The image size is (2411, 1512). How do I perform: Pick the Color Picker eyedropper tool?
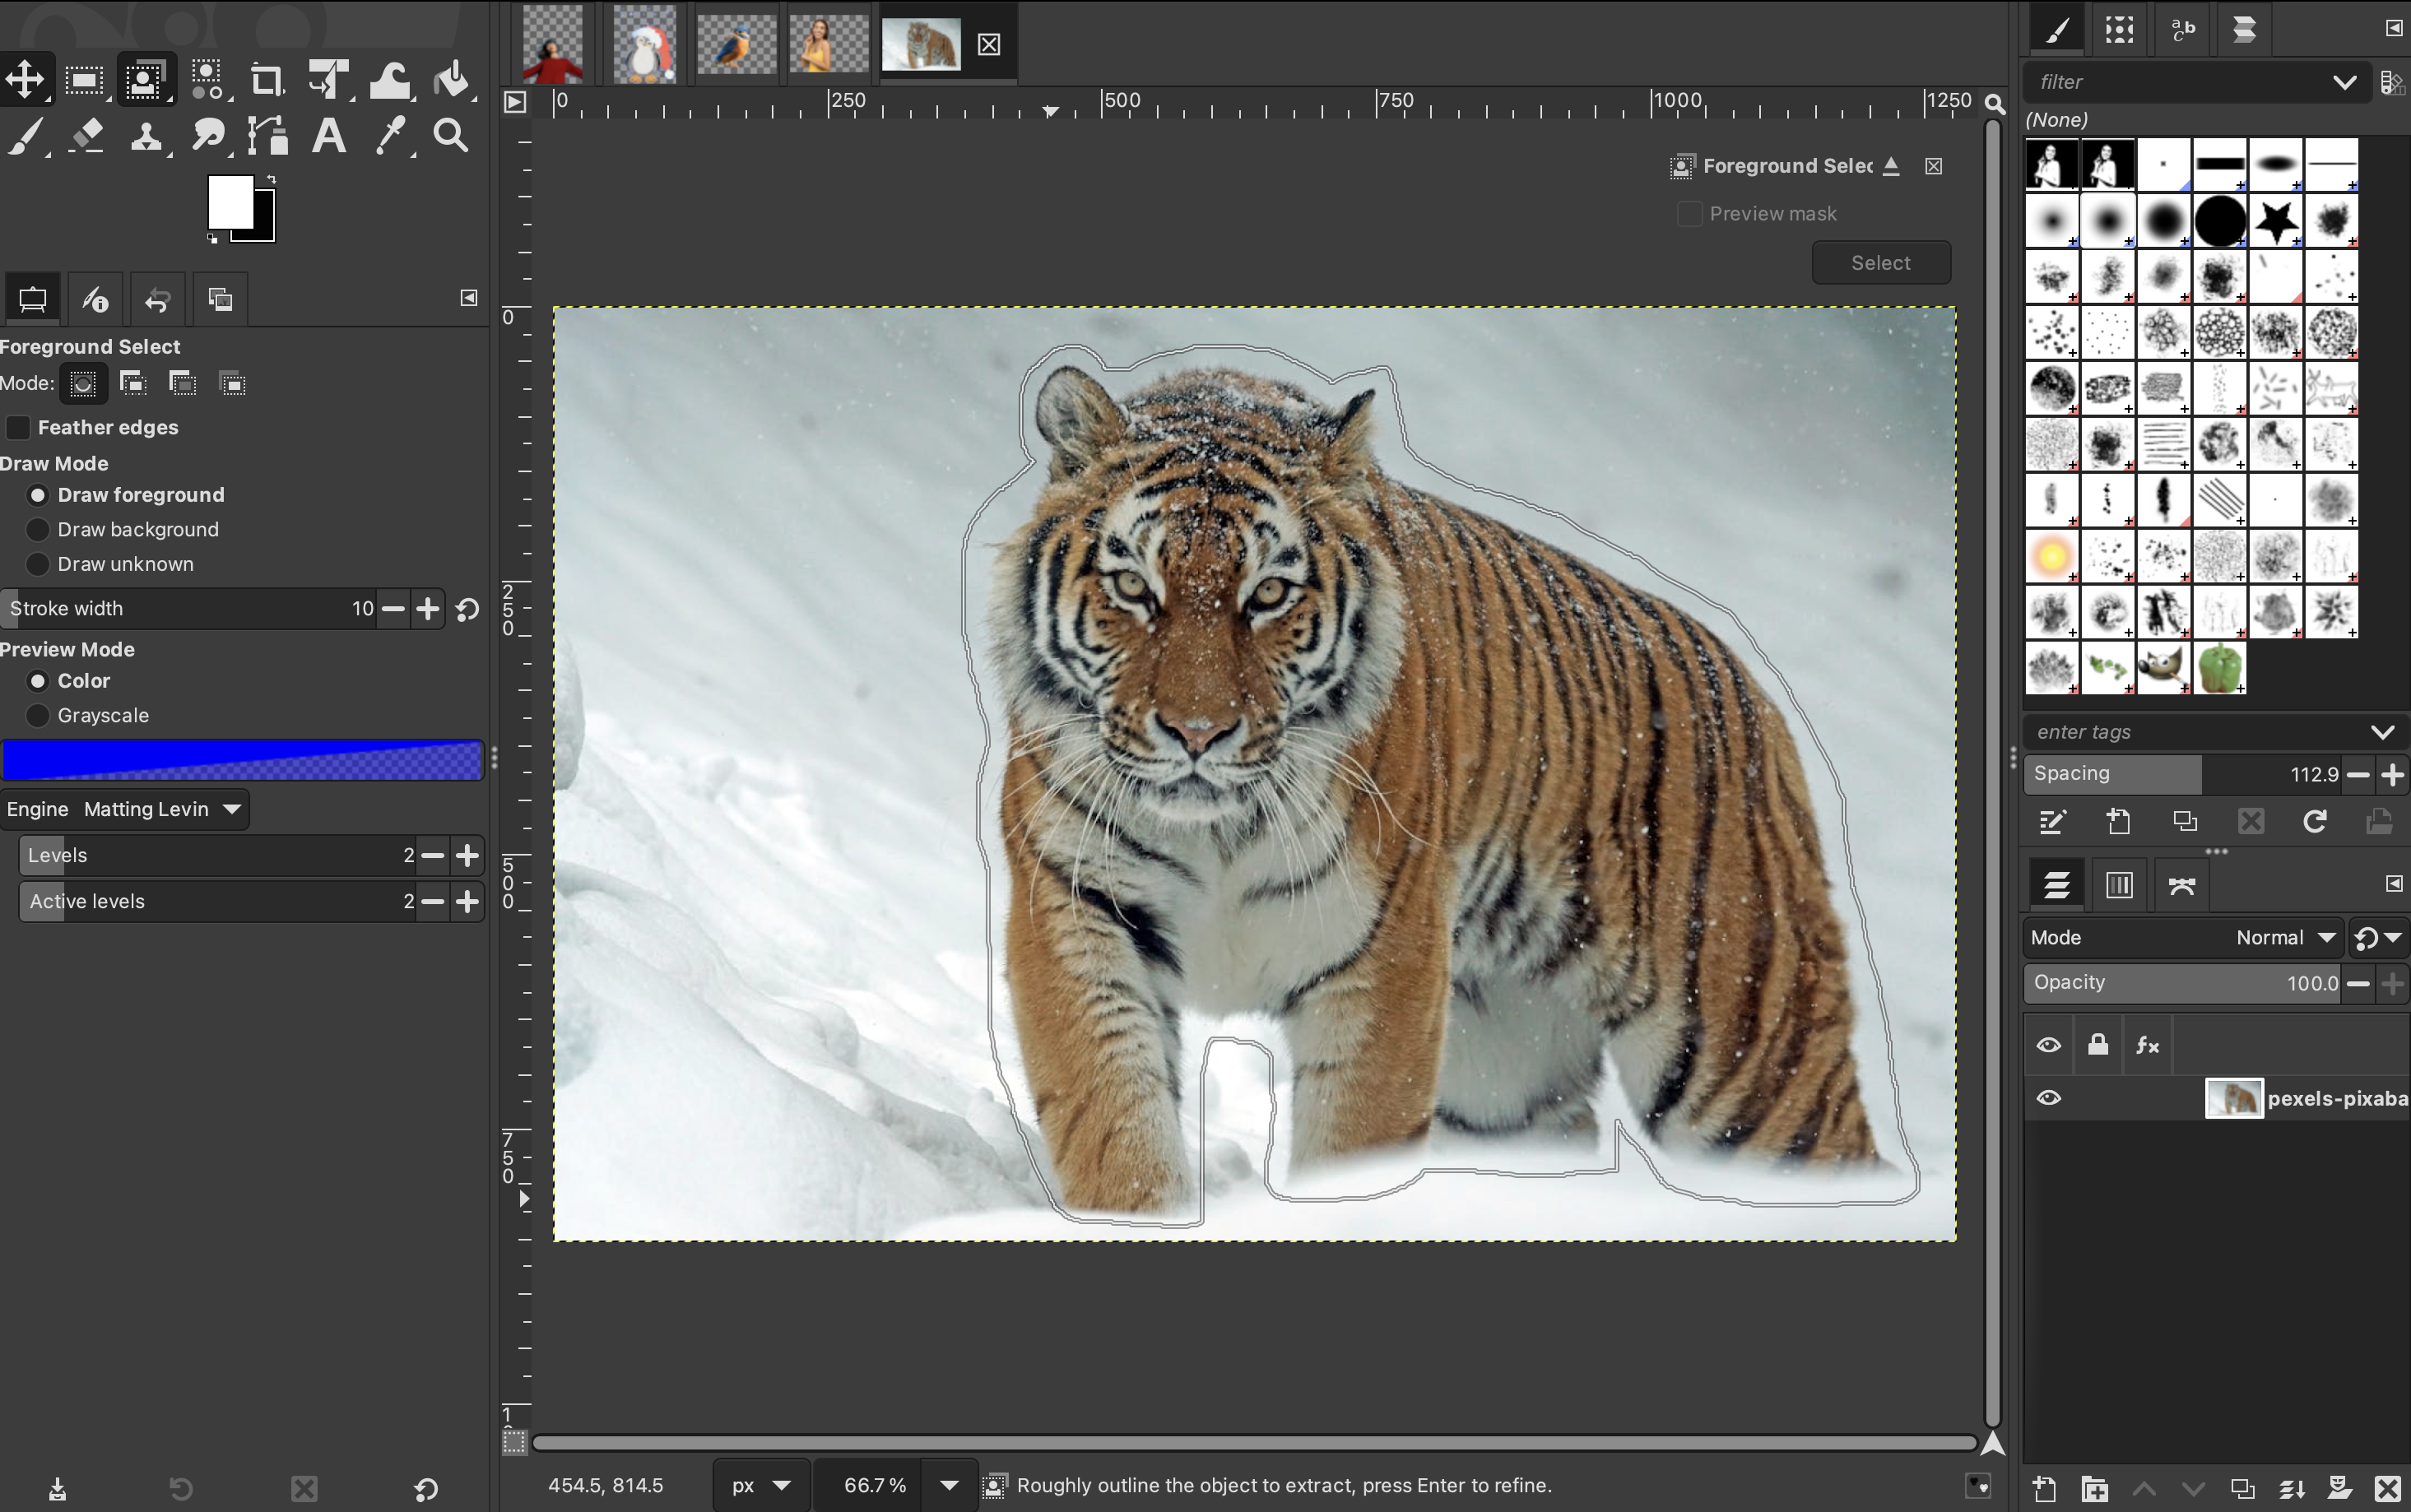pyautogui.click(x=390, y=135)
